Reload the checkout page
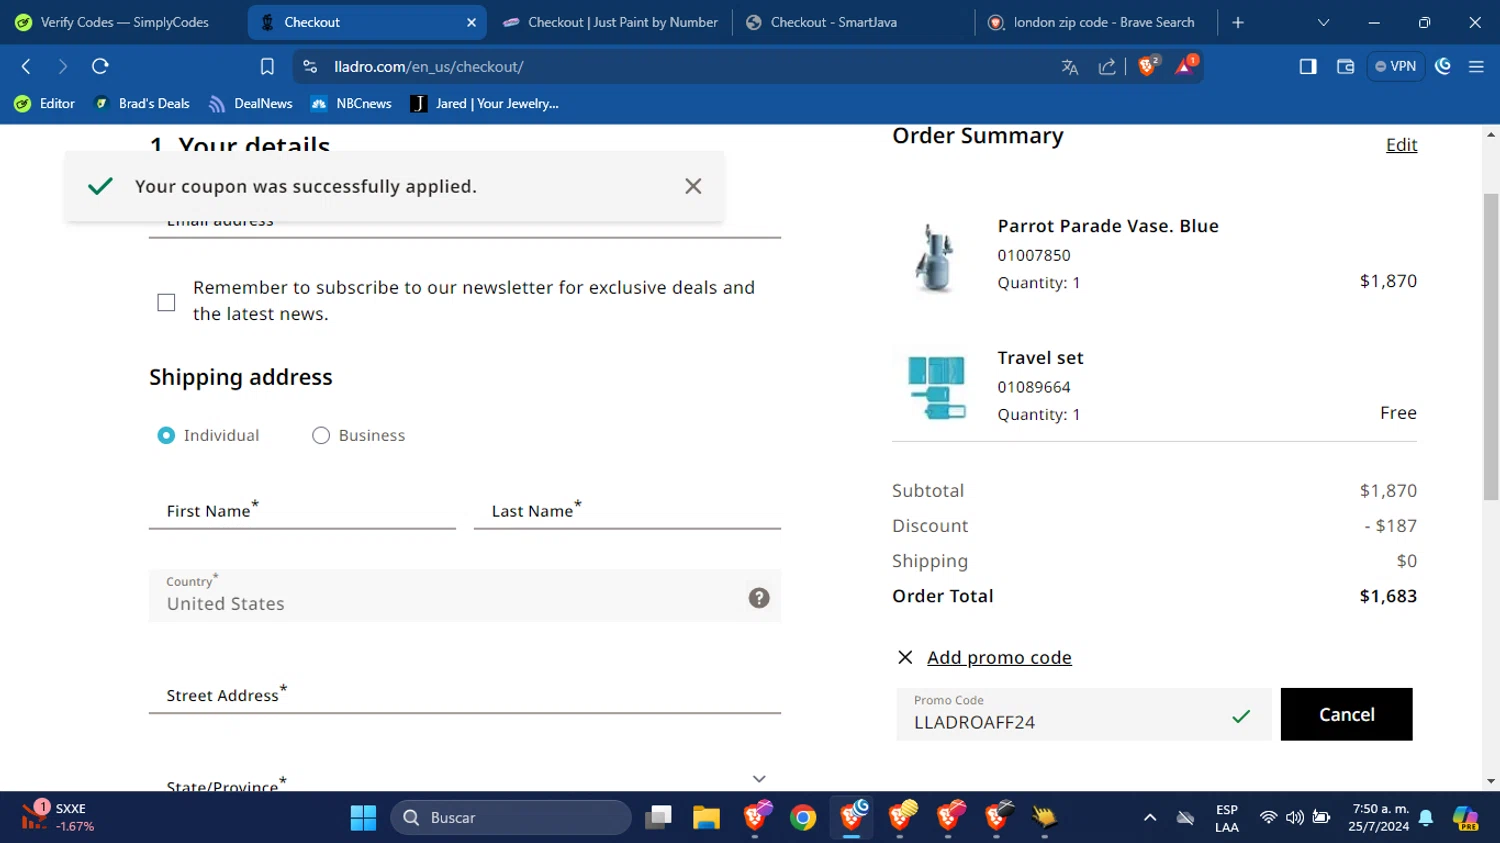Viewport: 1500px width, 843px height. pos(100,66)
